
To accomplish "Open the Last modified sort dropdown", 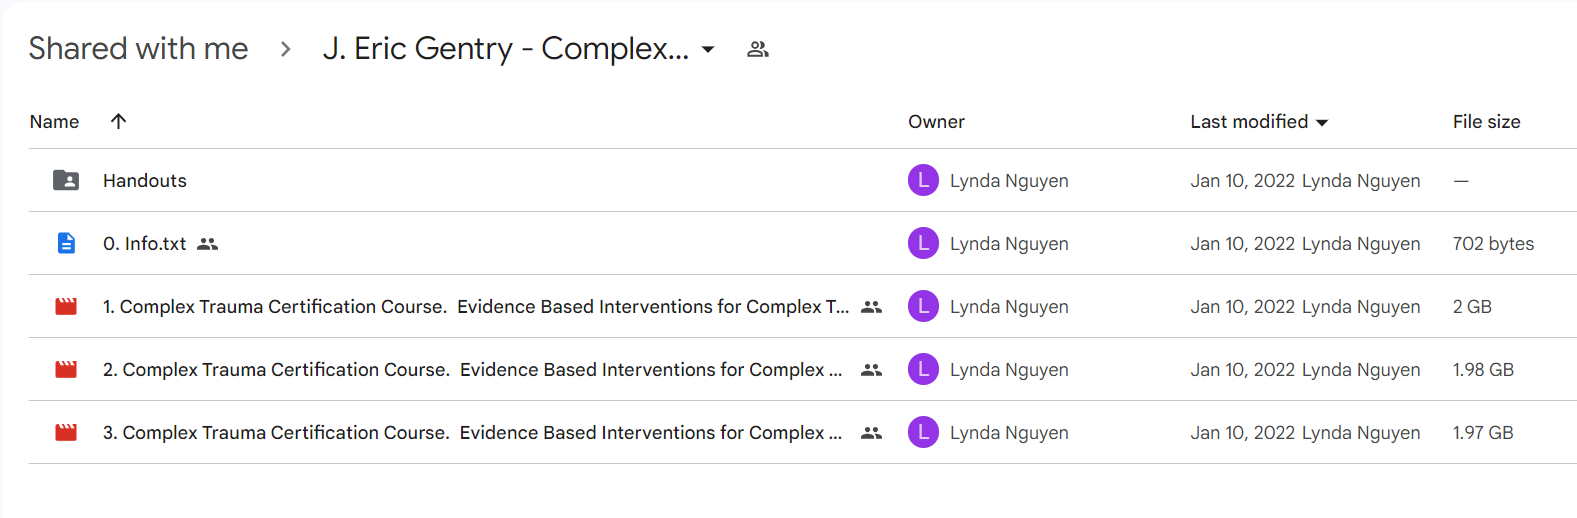I will [x=1322, y=122].
